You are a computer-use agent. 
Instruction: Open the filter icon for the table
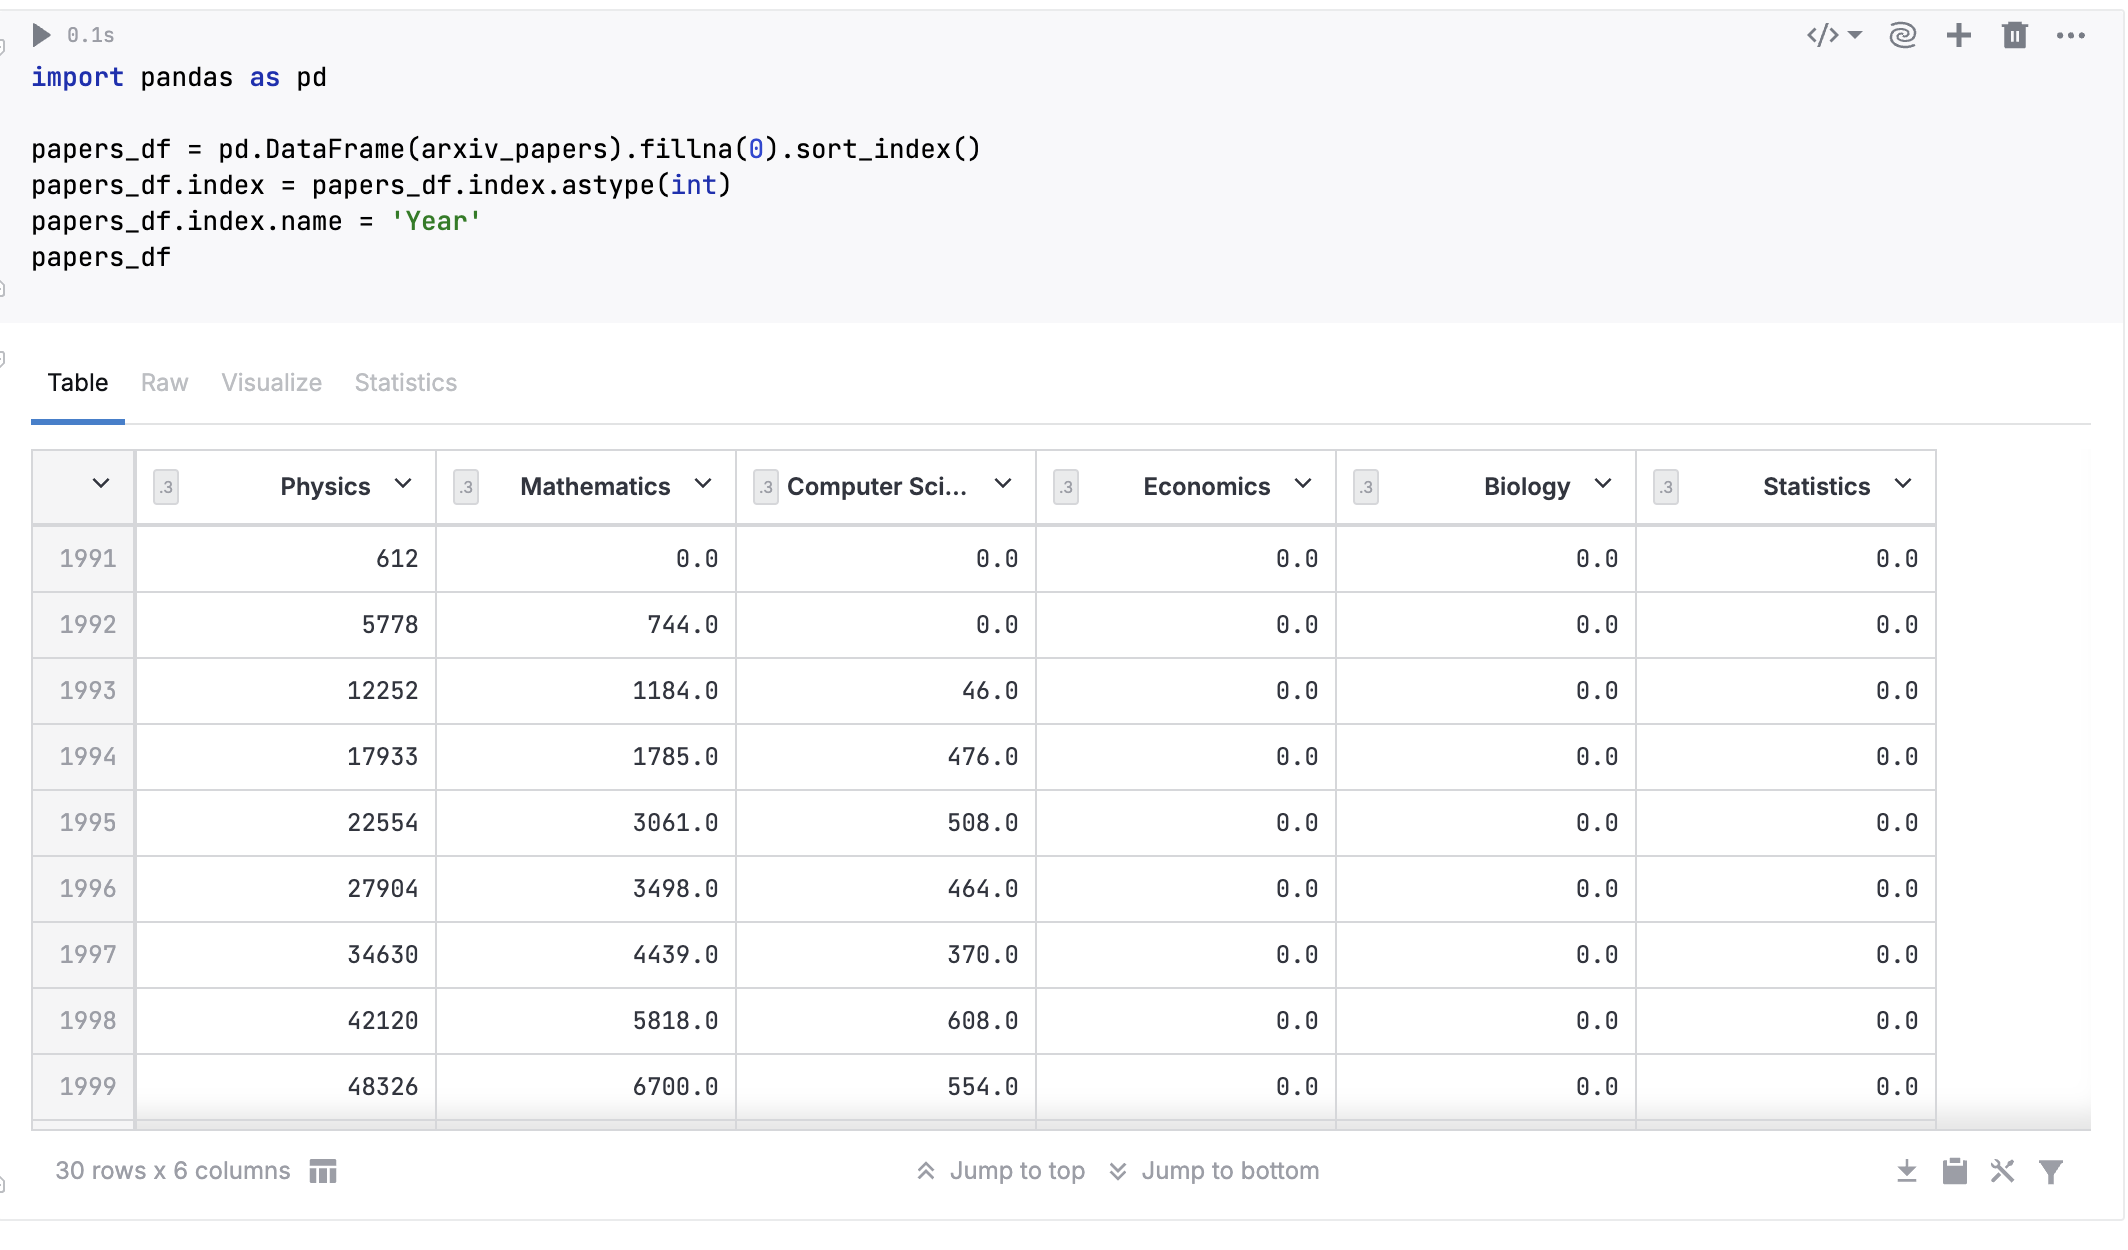[x=2051, y=1170]
